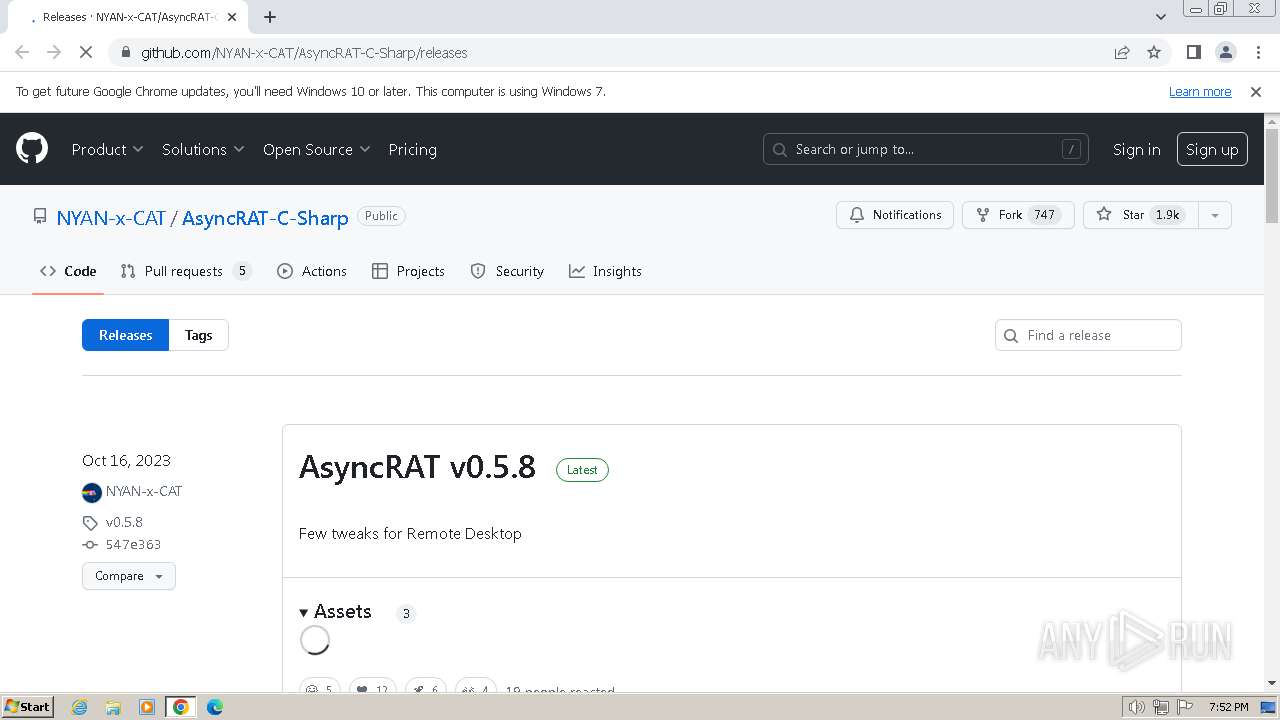
Task: Collapse the Assets section
Action: pos(335,612)
